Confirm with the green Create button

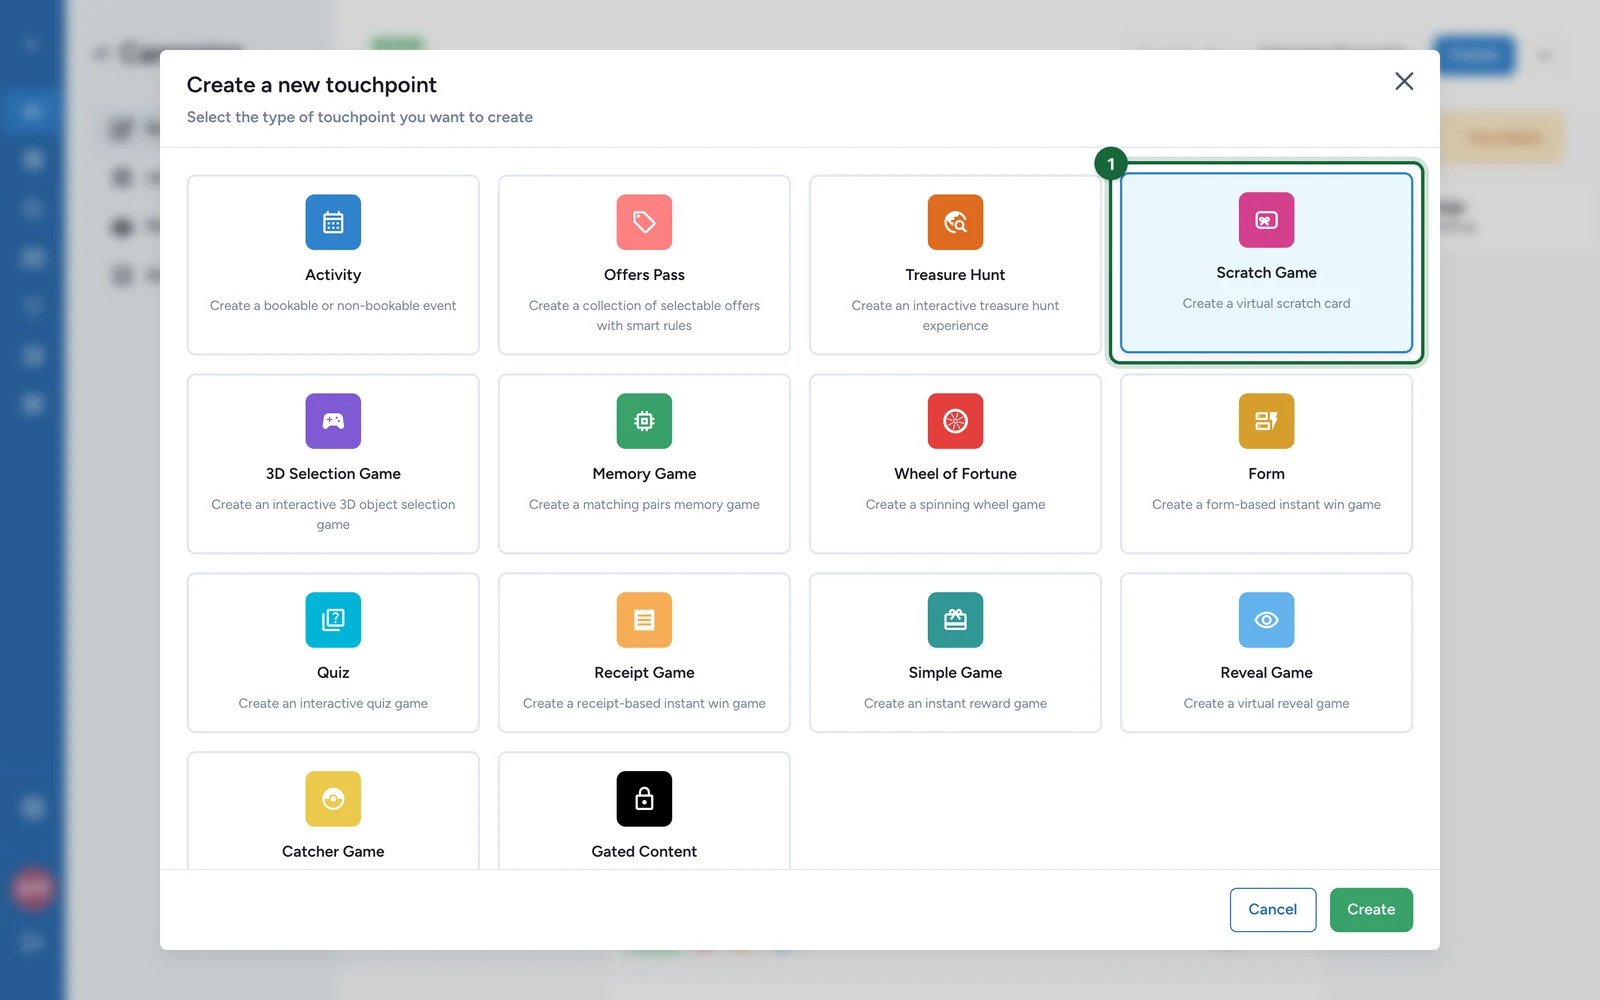pyautogui.click(x=1371, y=910)
